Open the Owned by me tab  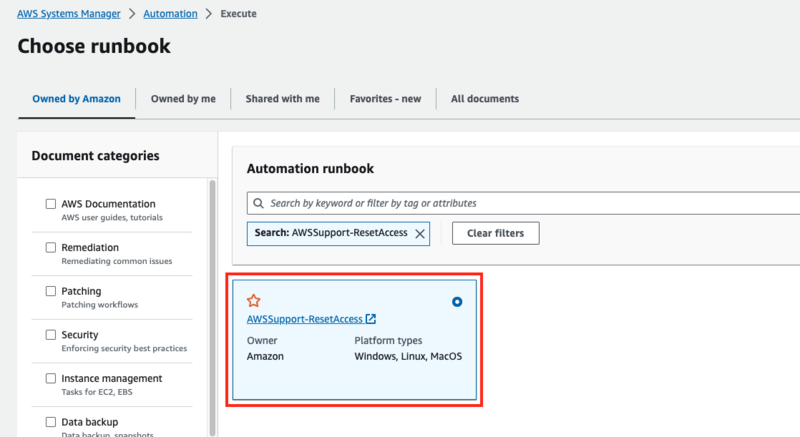click(183, 99)
